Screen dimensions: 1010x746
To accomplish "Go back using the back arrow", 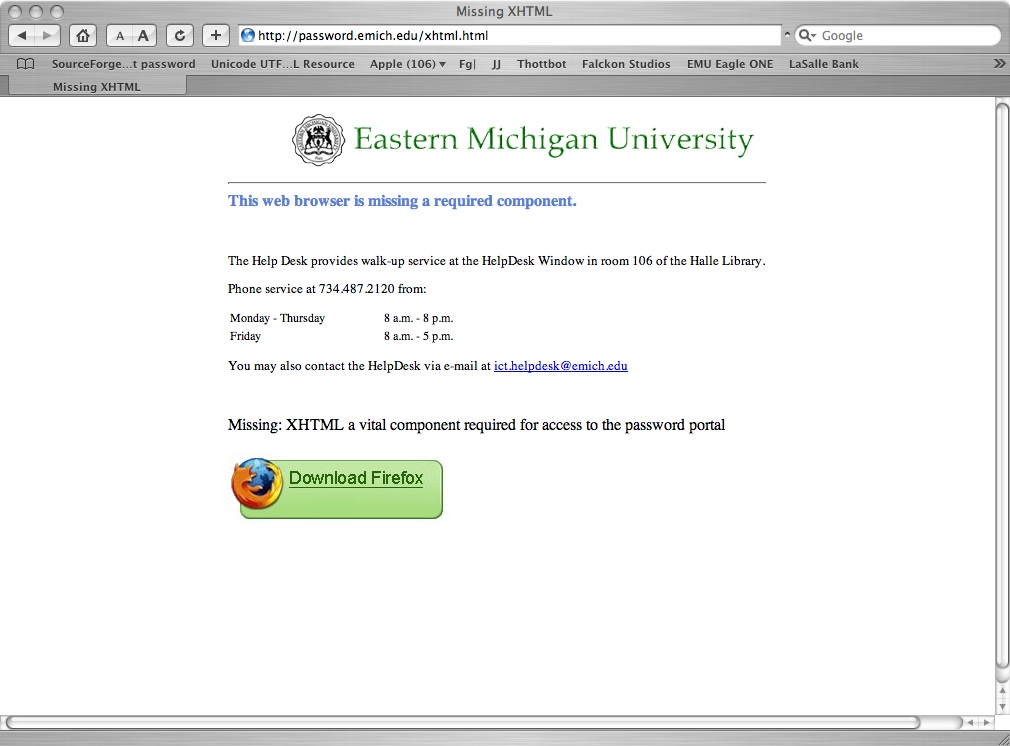I will tap(24, 35).
